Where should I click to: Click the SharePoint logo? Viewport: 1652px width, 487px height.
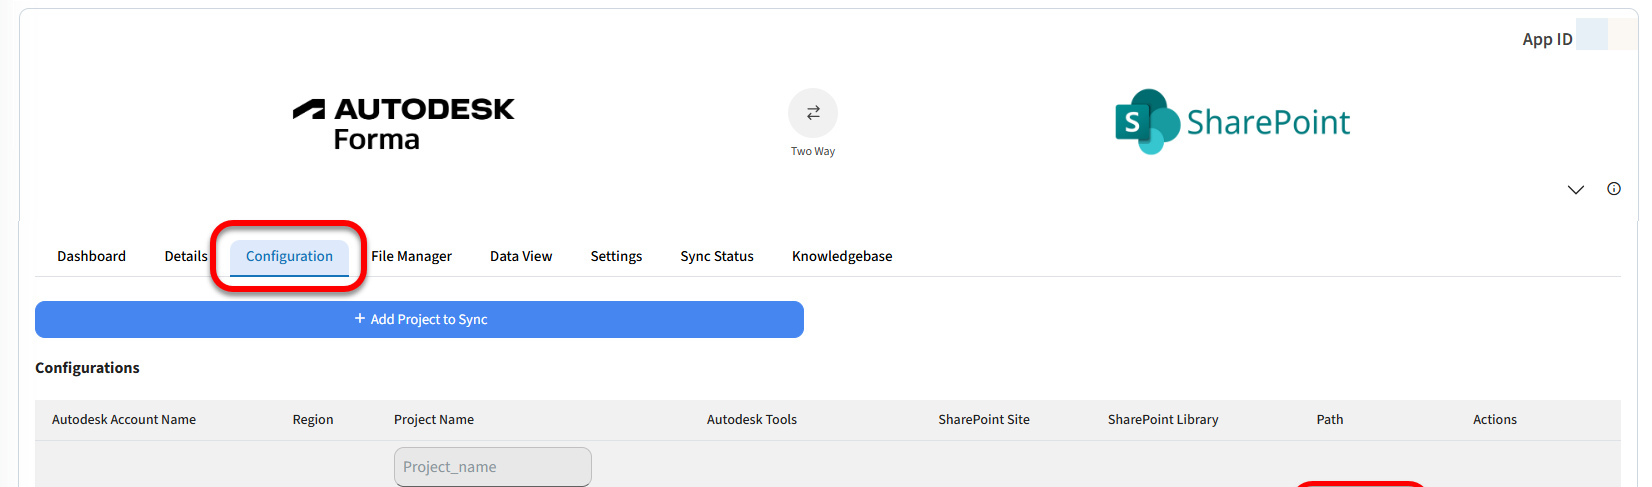click(1232, 122)
